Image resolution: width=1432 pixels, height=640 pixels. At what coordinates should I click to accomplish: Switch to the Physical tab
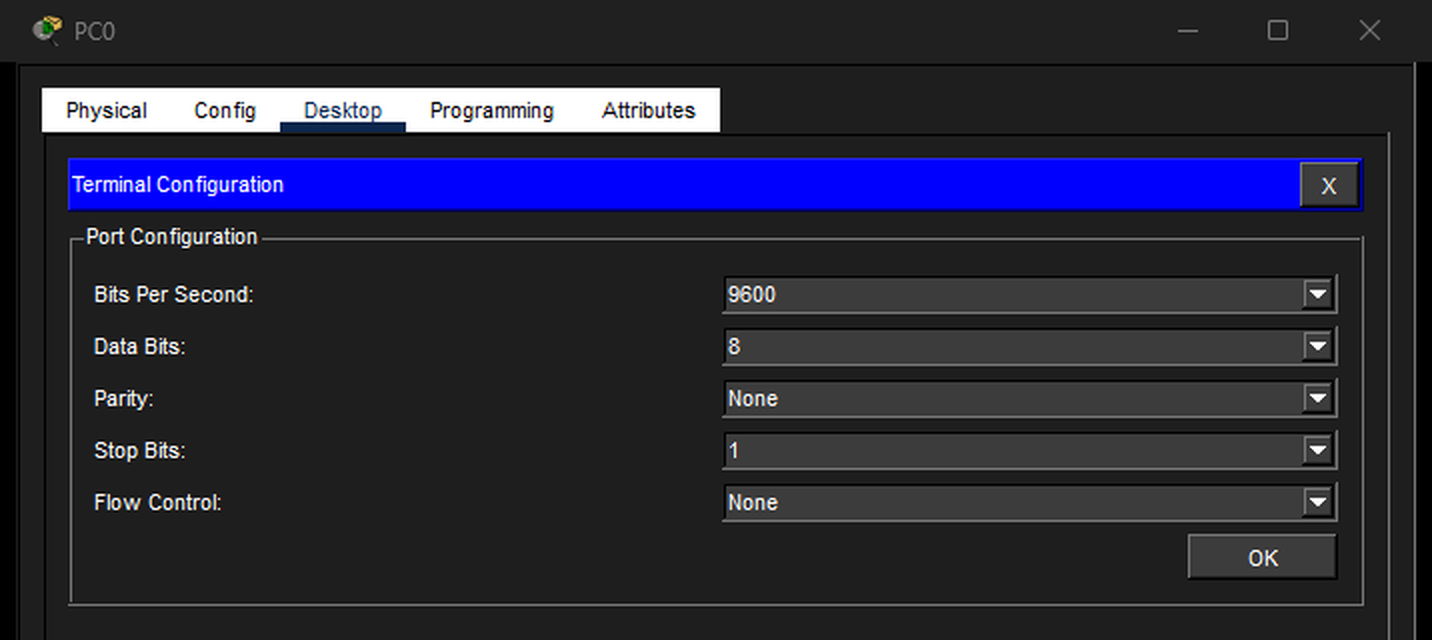click(x=105, y=110)
